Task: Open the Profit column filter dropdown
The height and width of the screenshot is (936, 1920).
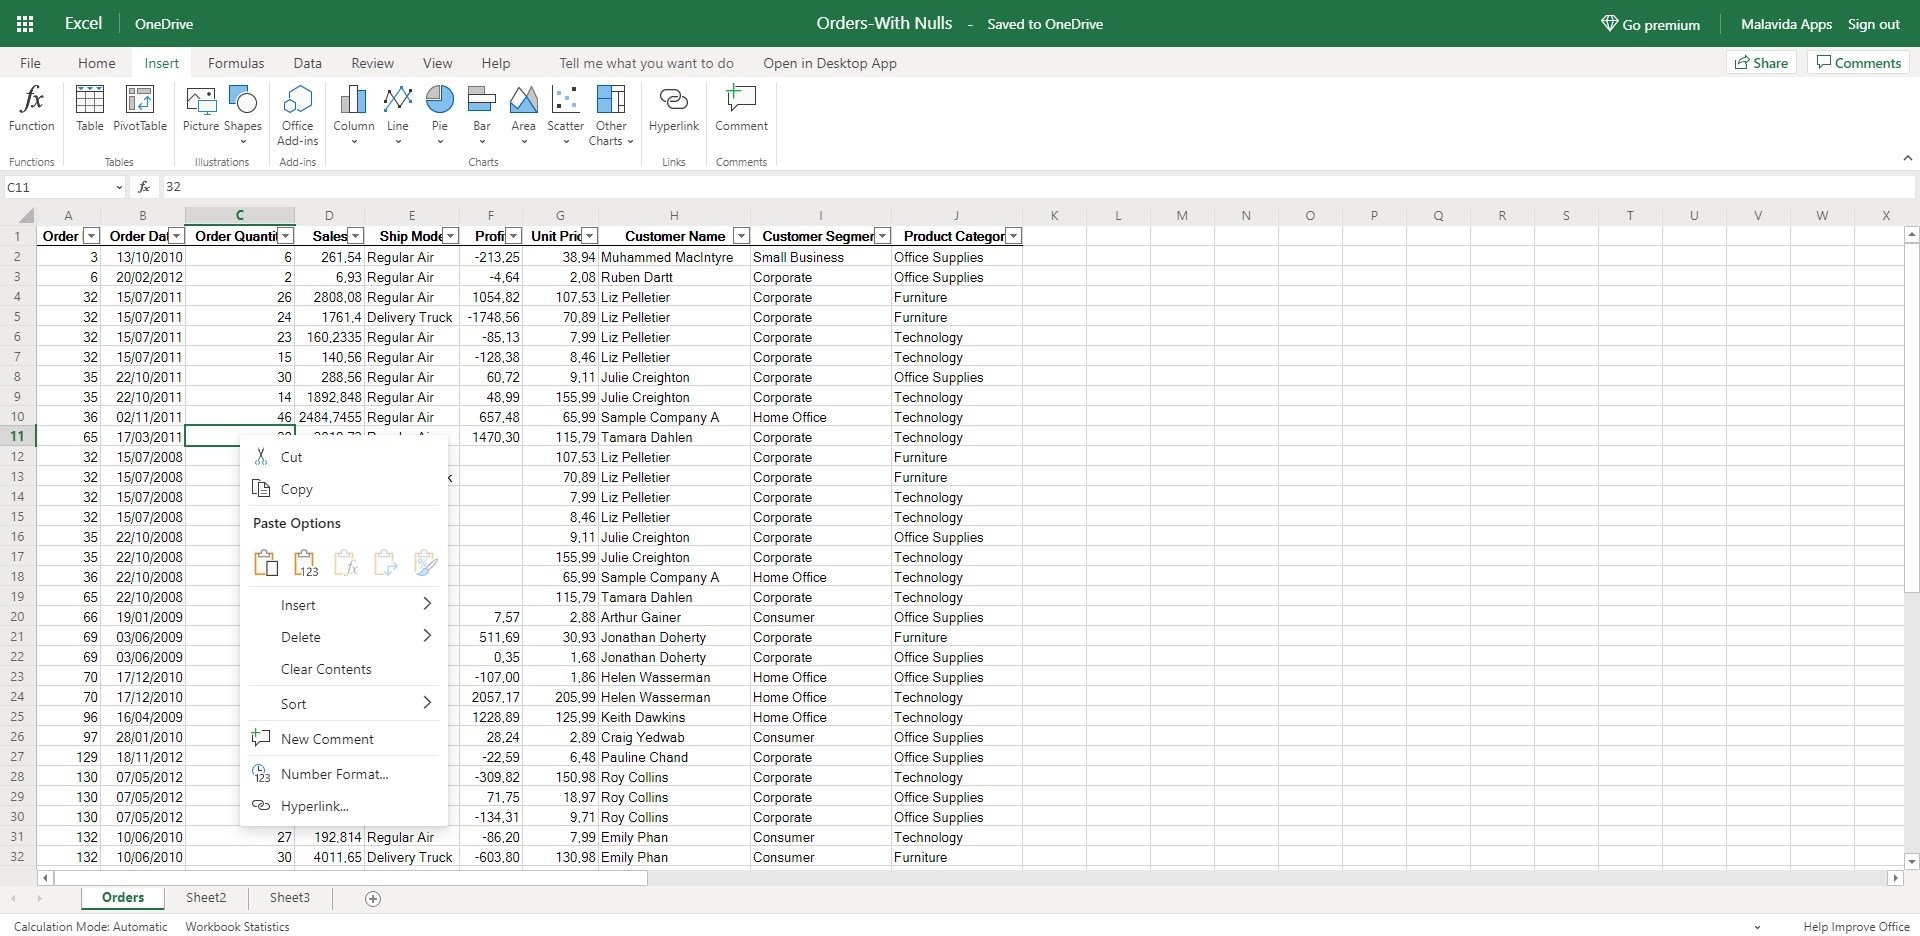Action: coord(513,236)
